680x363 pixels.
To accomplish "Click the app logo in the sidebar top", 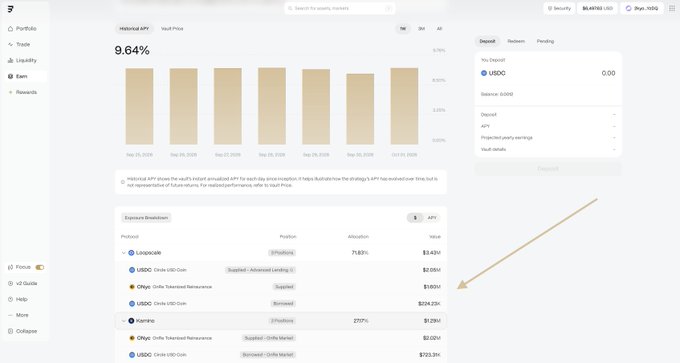I will click(11, 9).
